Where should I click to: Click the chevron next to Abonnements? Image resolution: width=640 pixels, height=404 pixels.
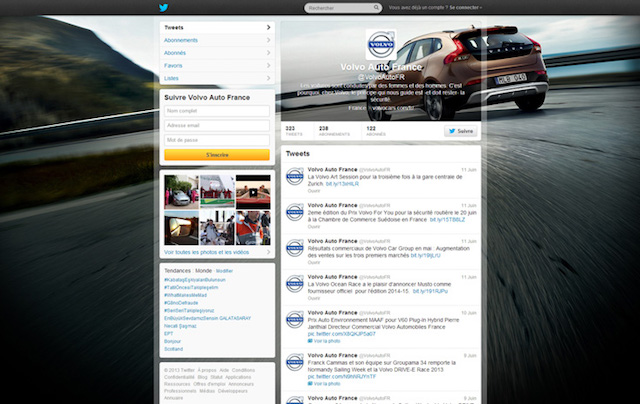coord(269,40)
